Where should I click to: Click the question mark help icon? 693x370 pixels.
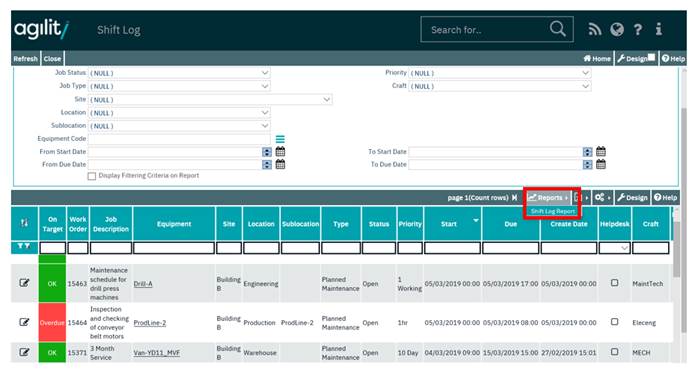638,30
